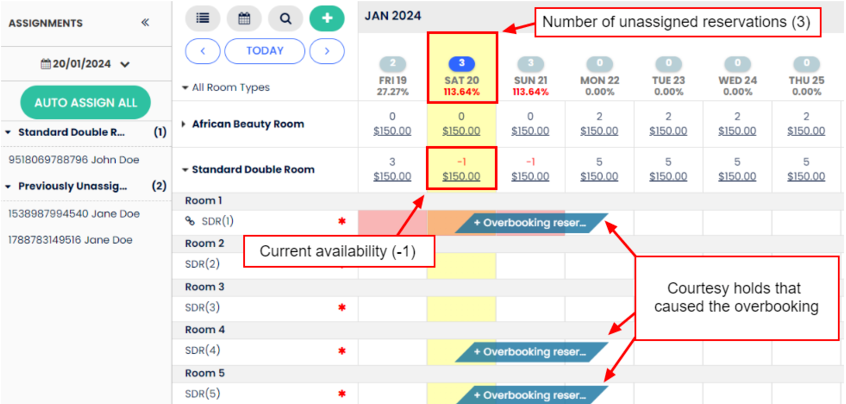This screenshot has height=404, width=846.
Task: Click the green plus add button
Action: (x=326, y=18)
